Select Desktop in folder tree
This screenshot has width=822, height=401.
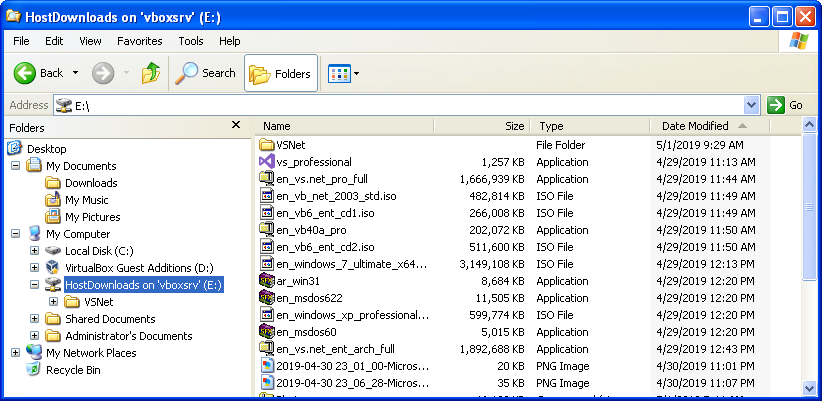(x=47, y=149)
